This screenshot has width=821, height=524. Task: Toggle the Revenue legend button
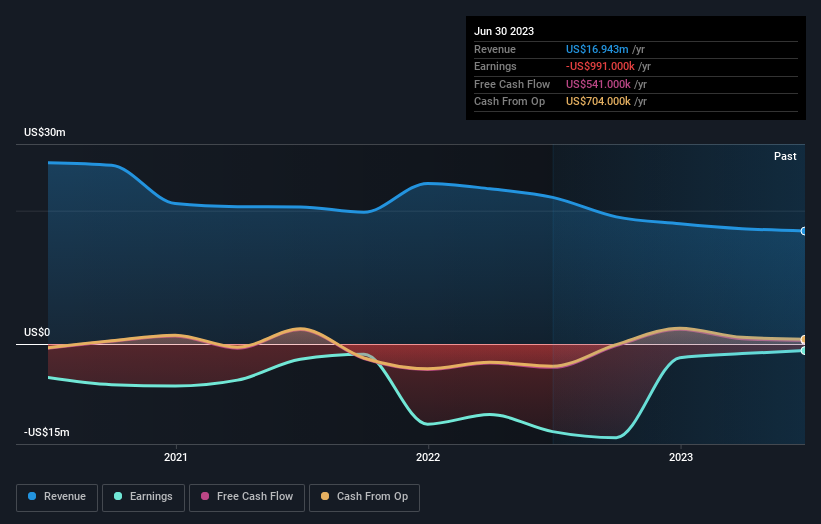tap(57, 497)
